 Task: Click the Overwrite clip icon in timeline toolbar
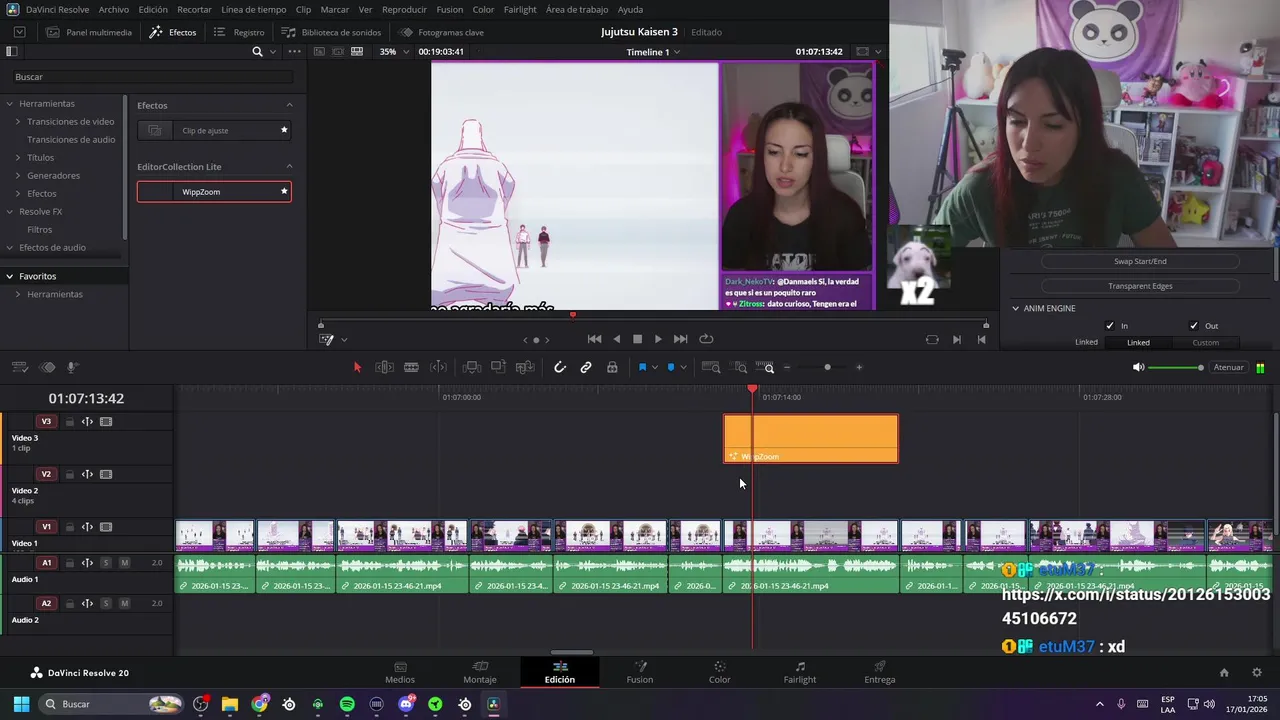click(498, 367)
